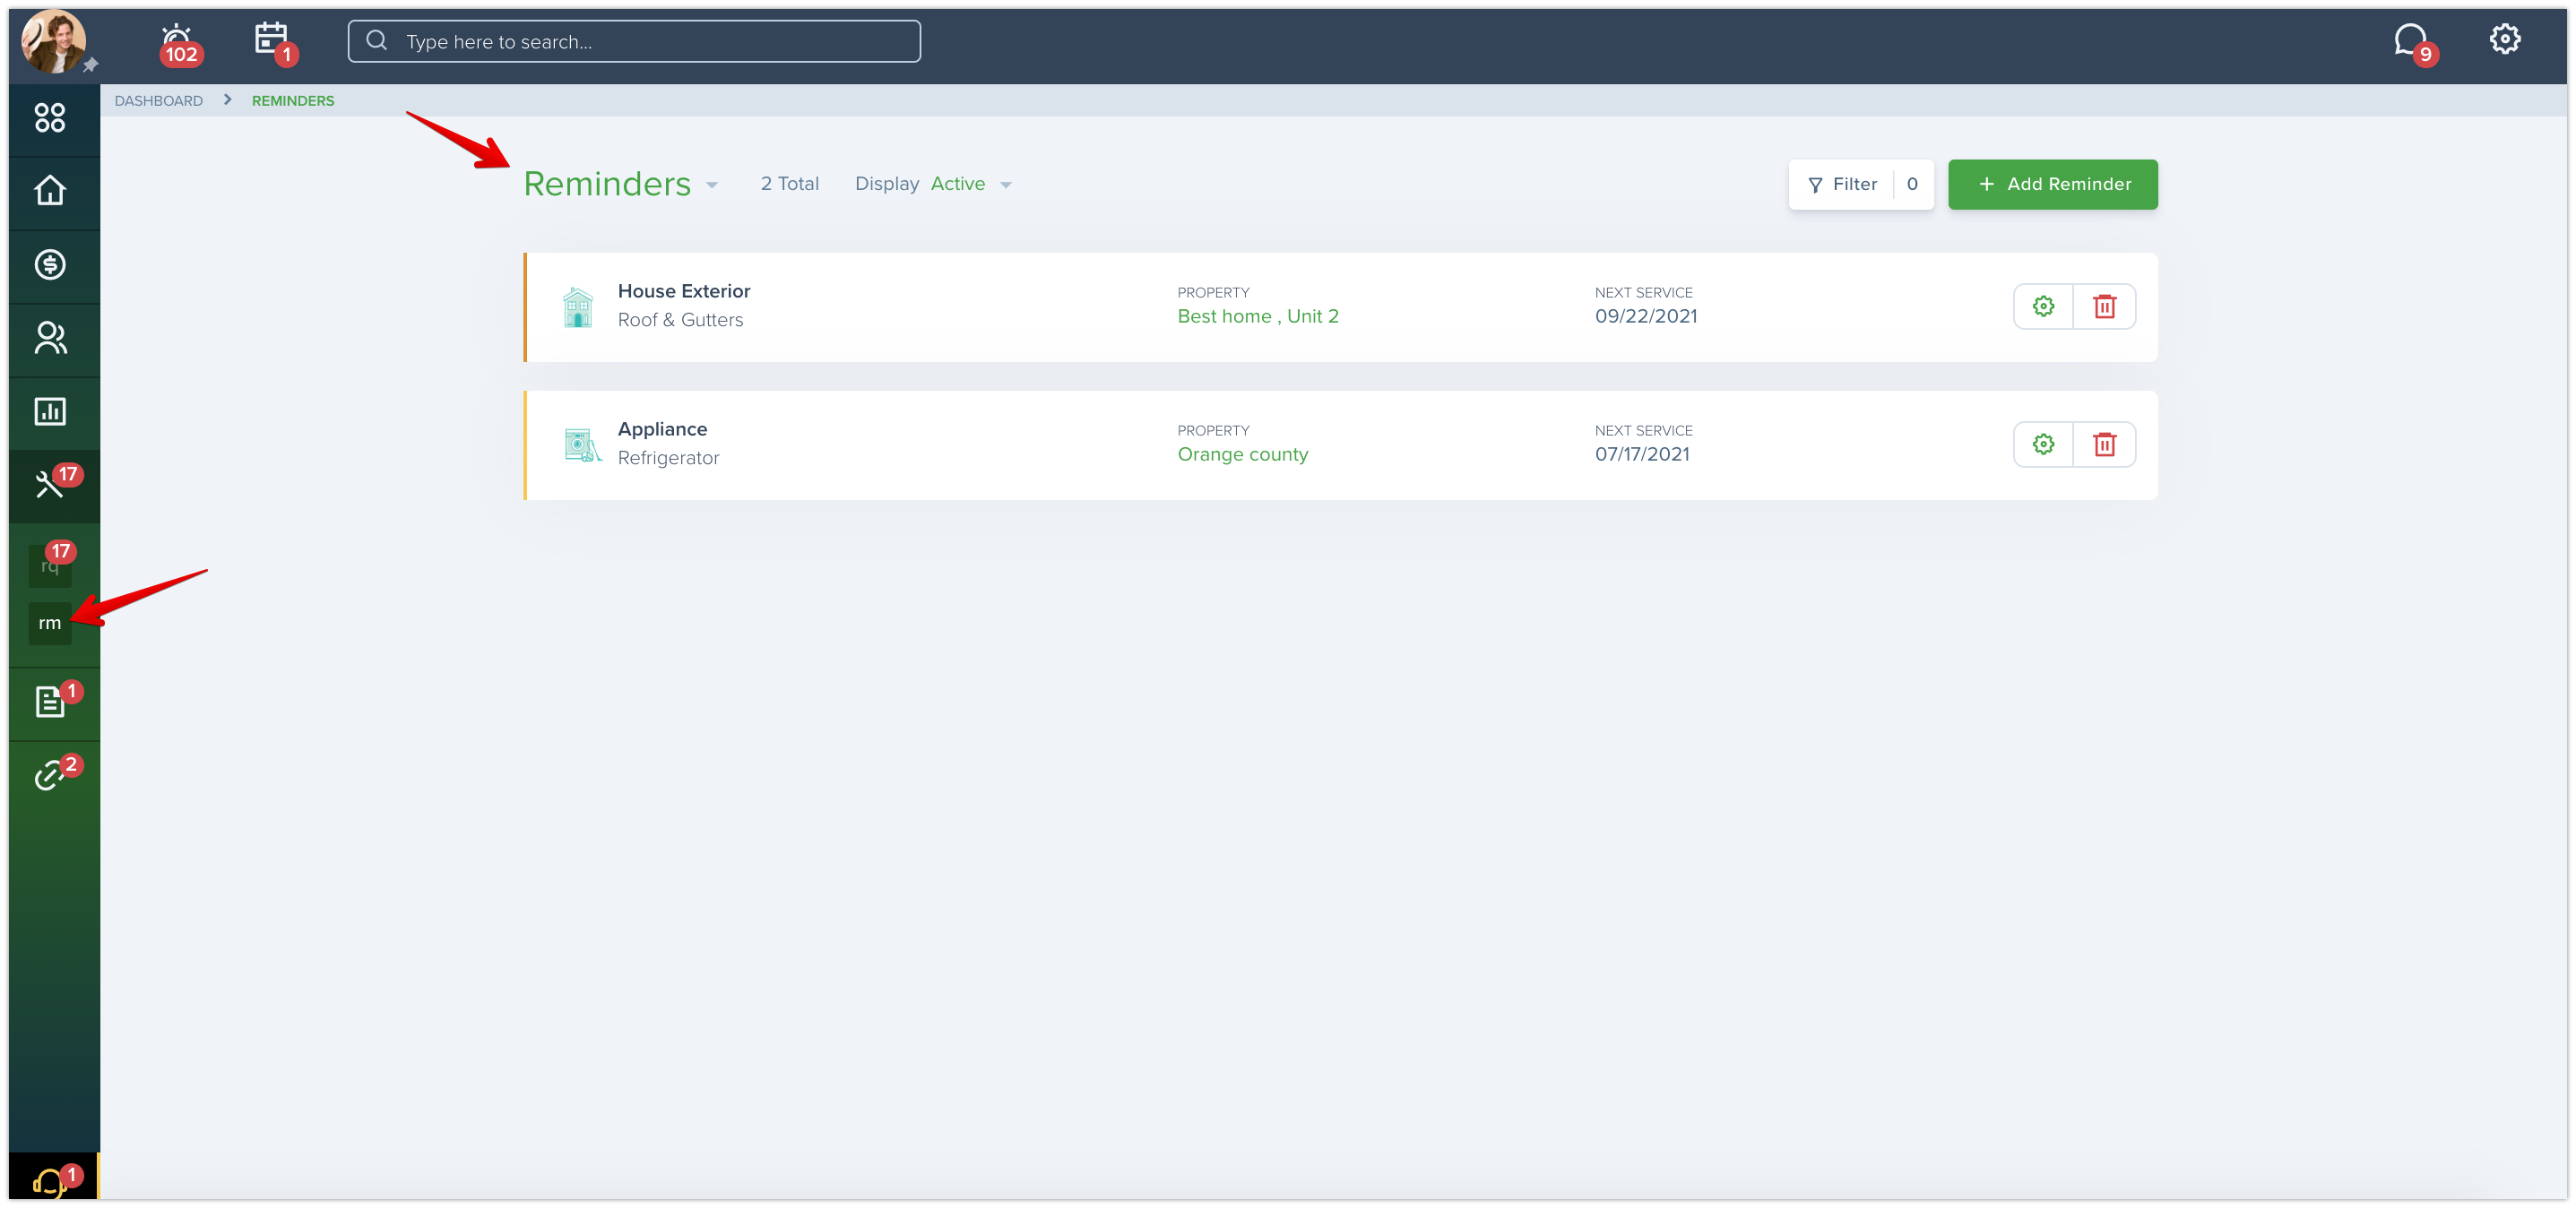Open the user profile avatar
Screen dimensions: 2576x1208
[x=53, y=41]
